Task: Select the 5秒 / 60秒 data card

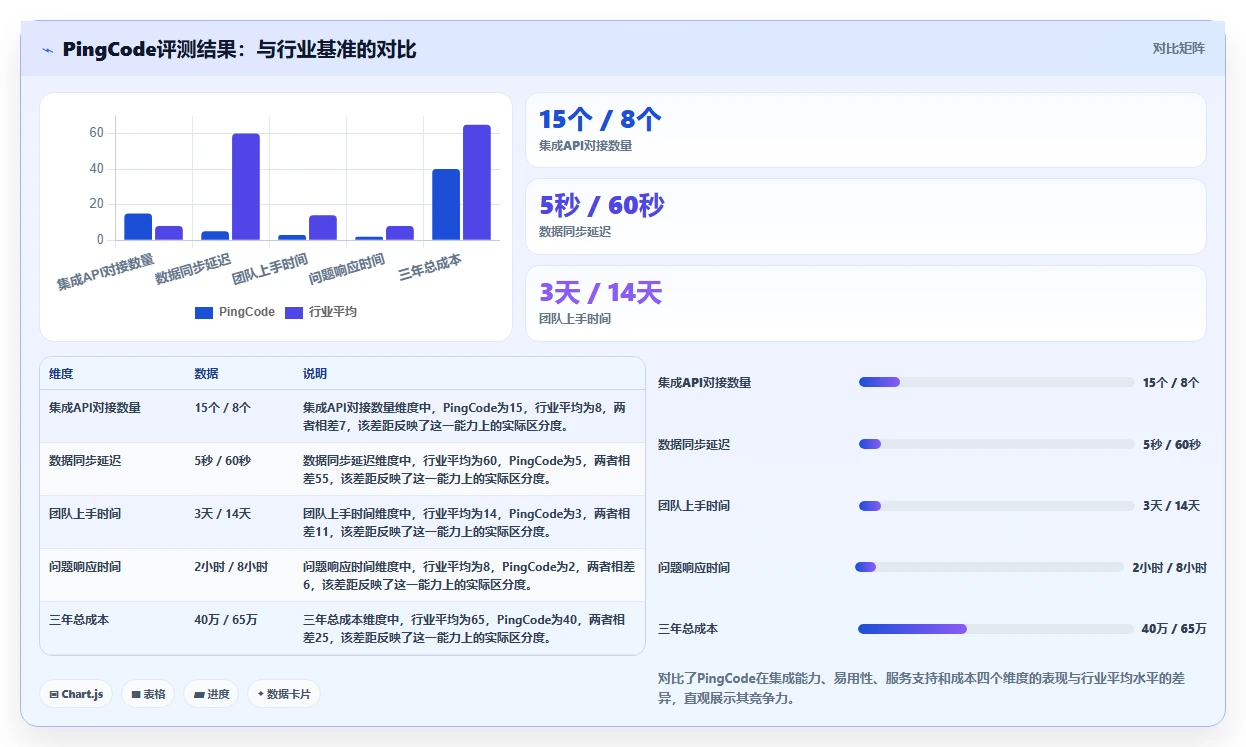Action: tap(865, 216)
